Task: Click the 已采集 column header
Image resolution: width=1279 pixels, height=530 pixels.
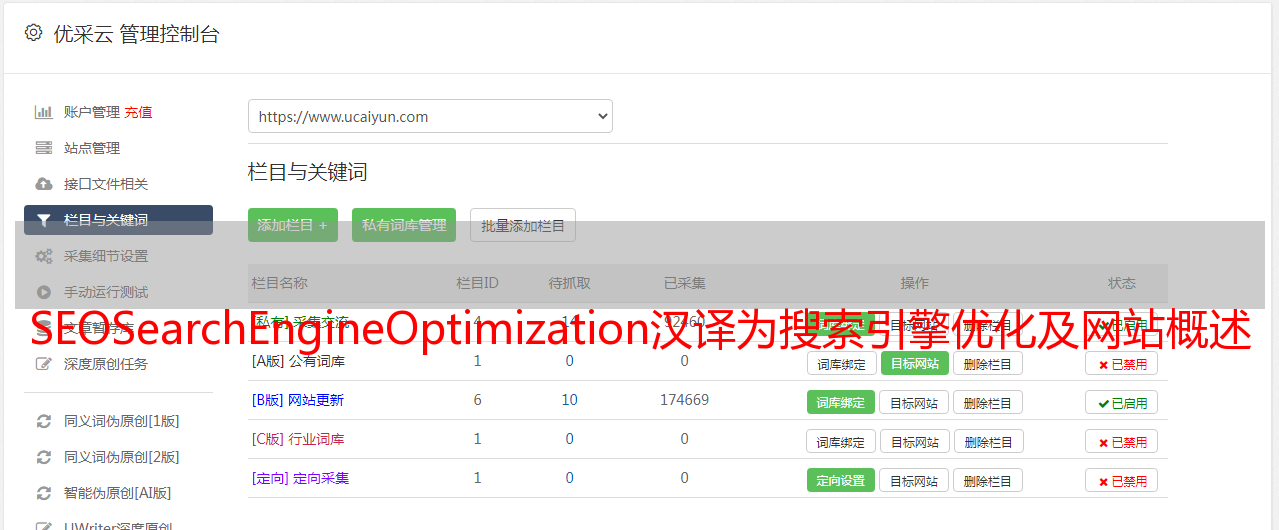Action: coord(684,283)
